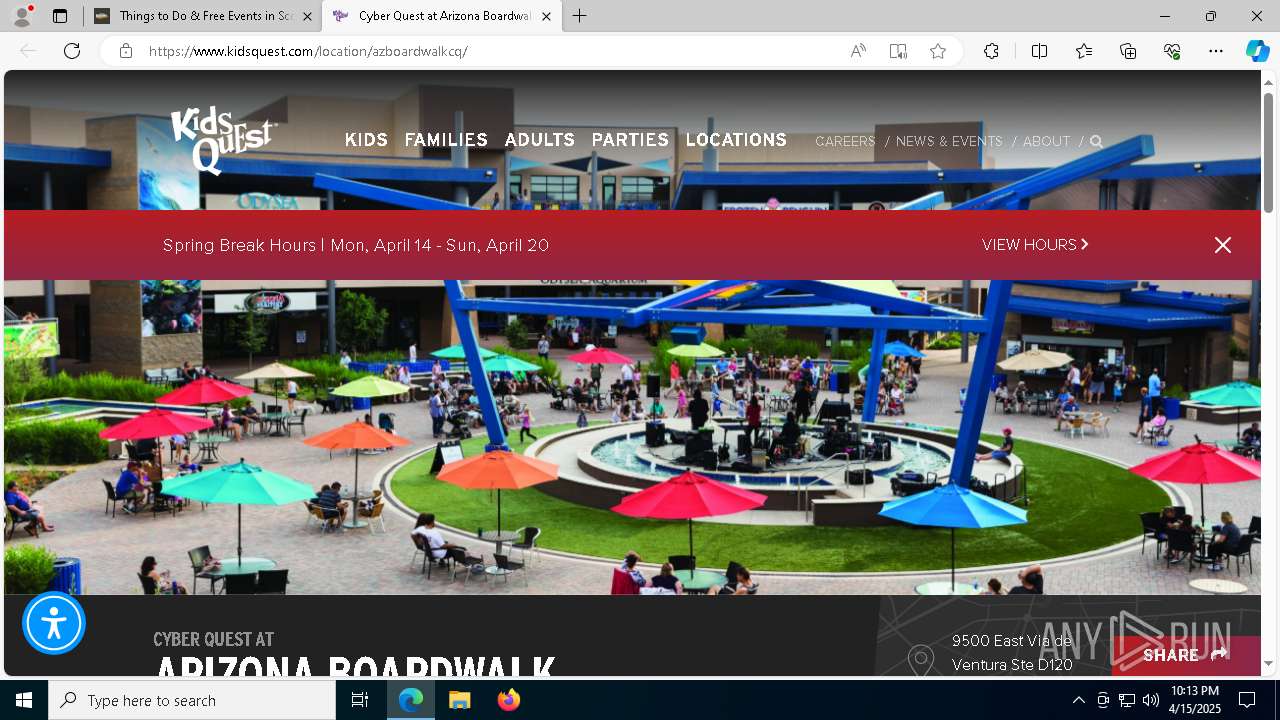Open the tab actions menu icon
The height and width of the screenshot is (720, 1280).
pos(60,16)
